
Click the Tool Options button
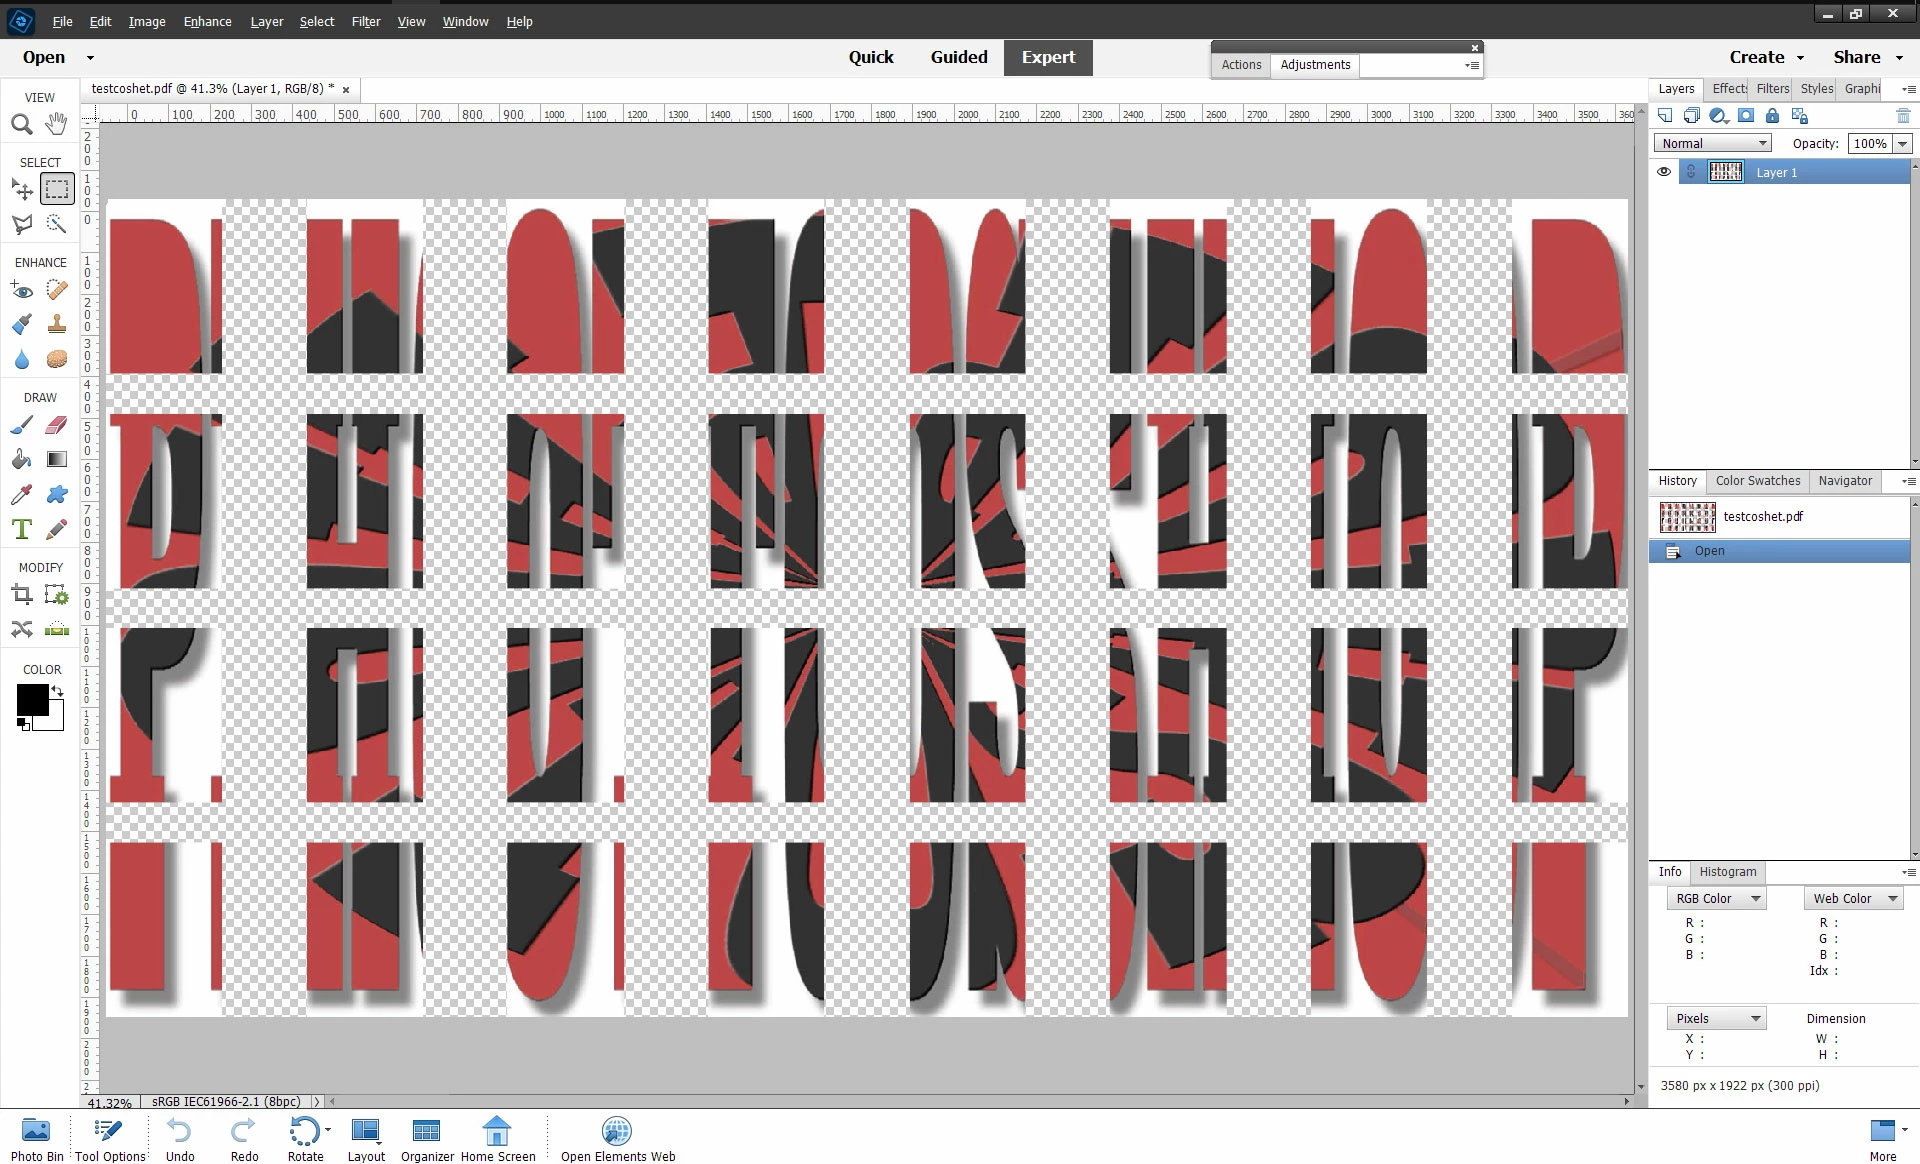point(110,1140)
